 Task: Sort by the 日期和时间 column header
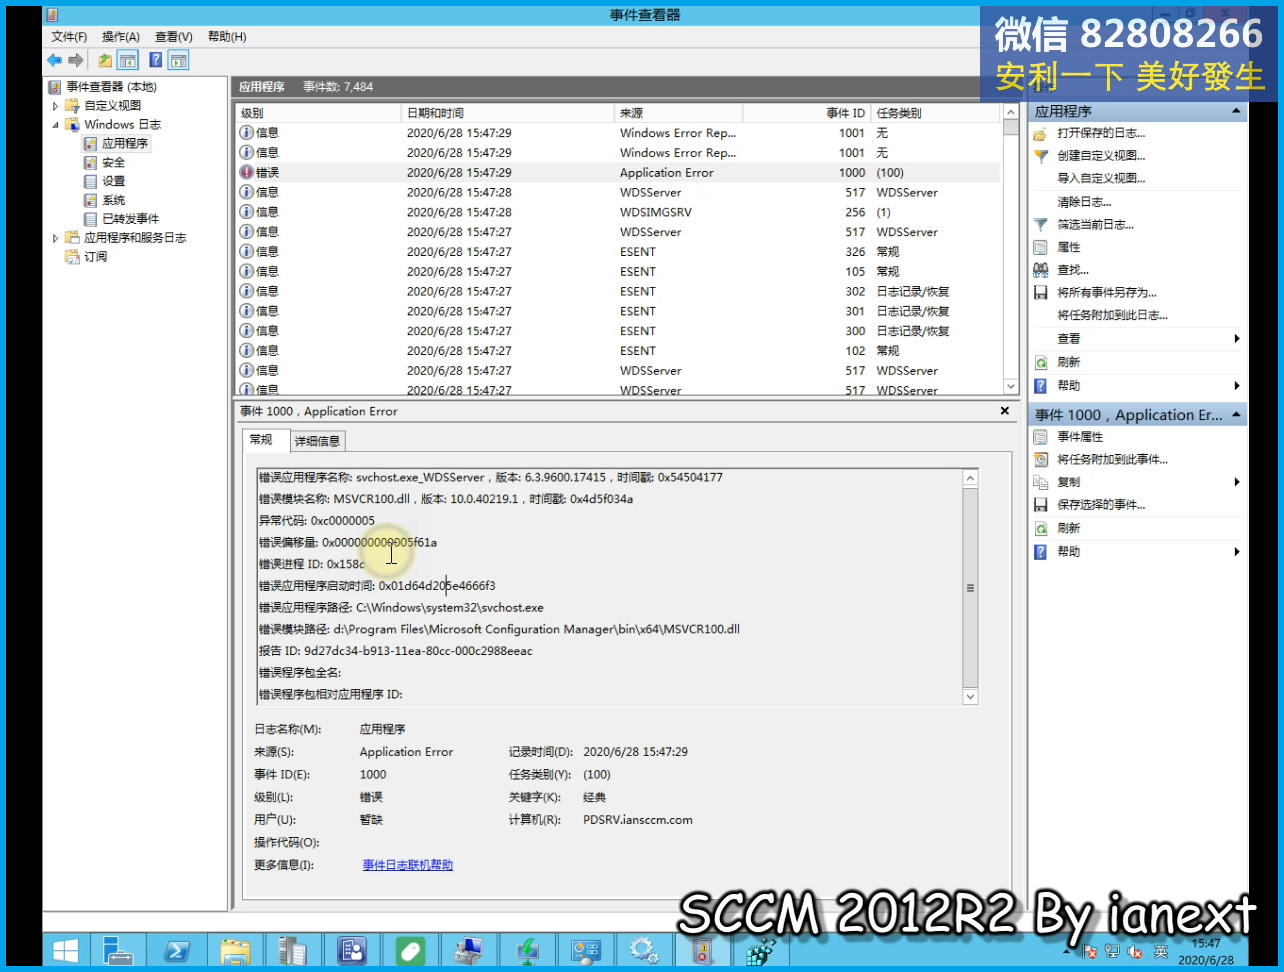(x=508, y=113)
